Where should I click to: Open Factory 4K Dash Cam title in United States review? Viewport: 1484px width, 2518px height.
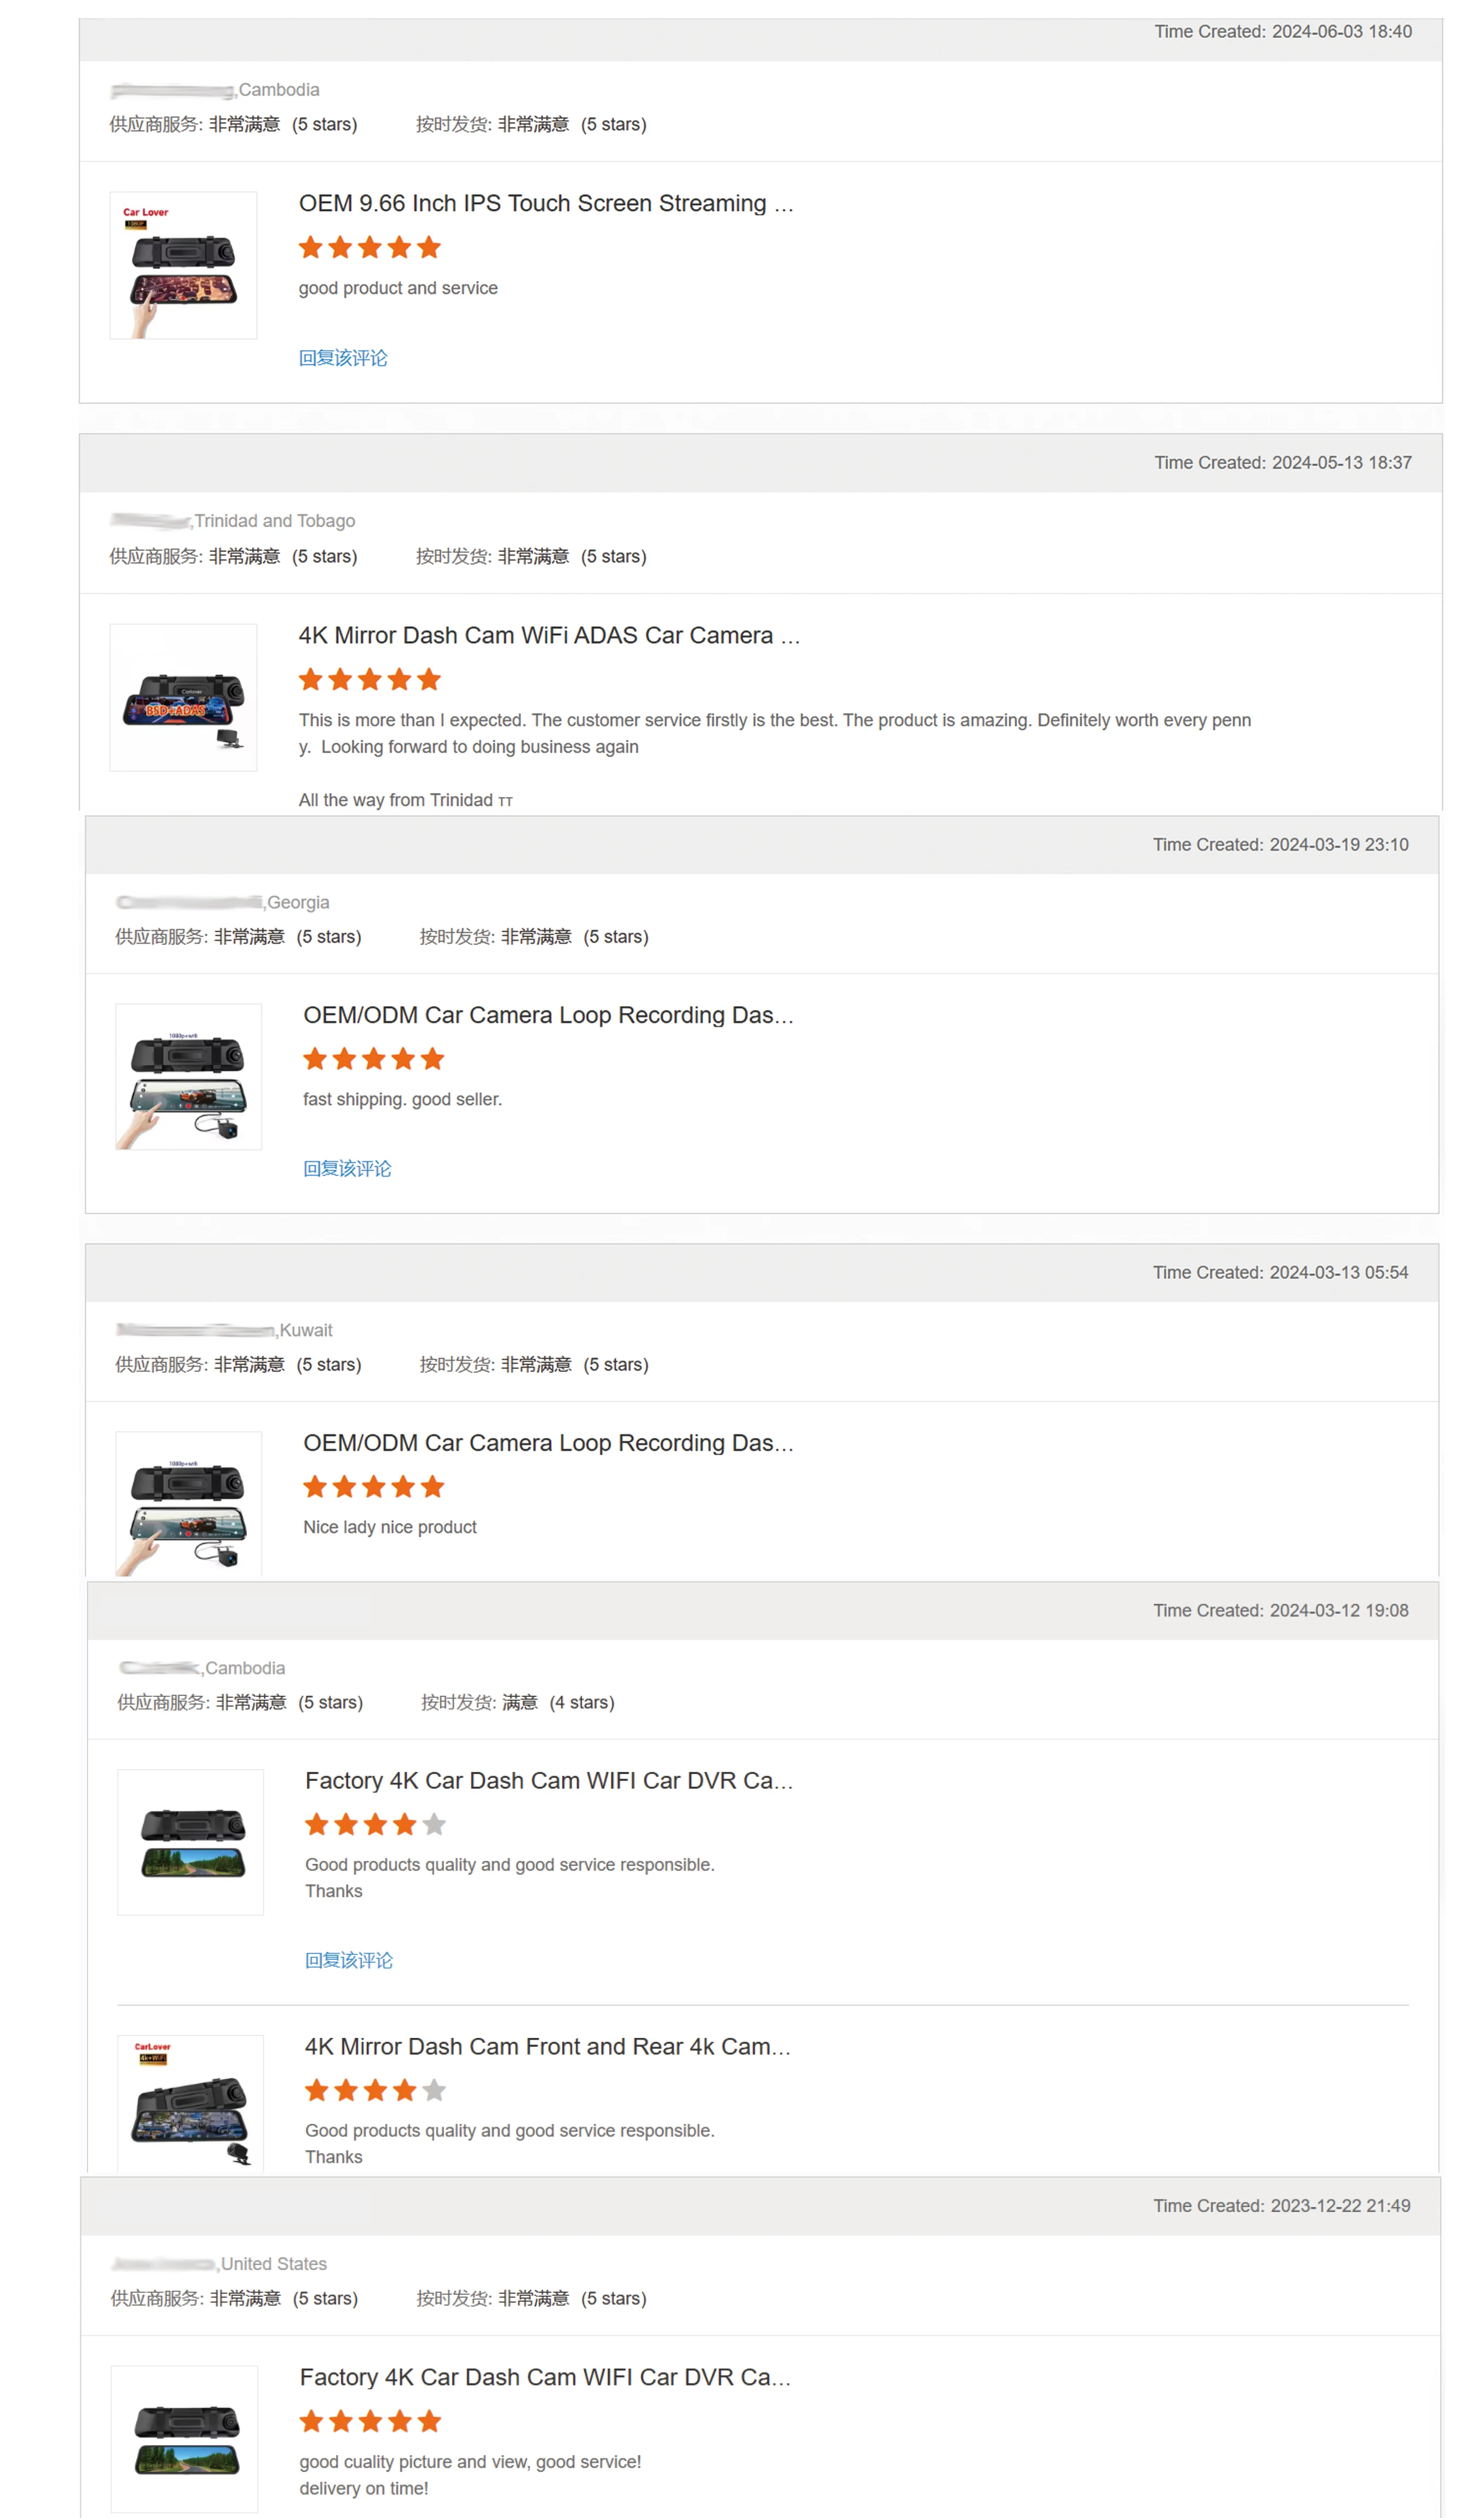click(545, 2377)
